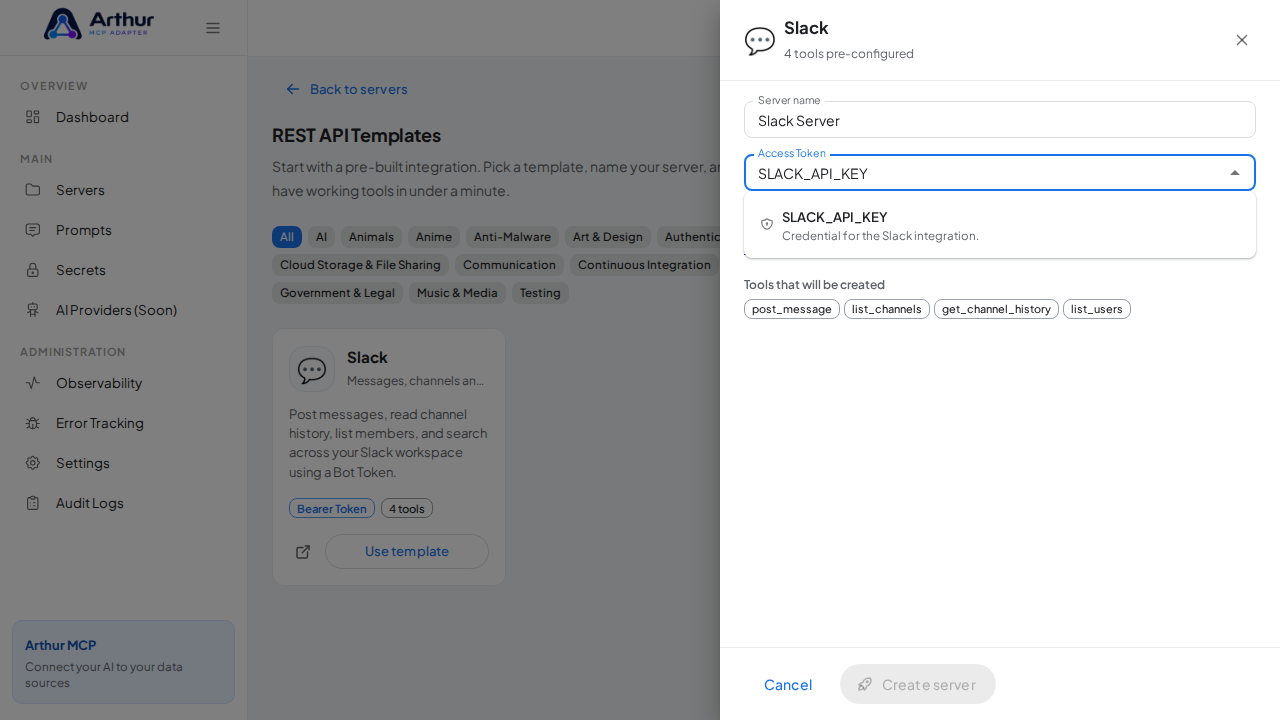Viewport: 1280px width, 720px height.
Task: Click the Arthur MCP Adapter logo
Action: pyautogui.click(x=98, y=24)
